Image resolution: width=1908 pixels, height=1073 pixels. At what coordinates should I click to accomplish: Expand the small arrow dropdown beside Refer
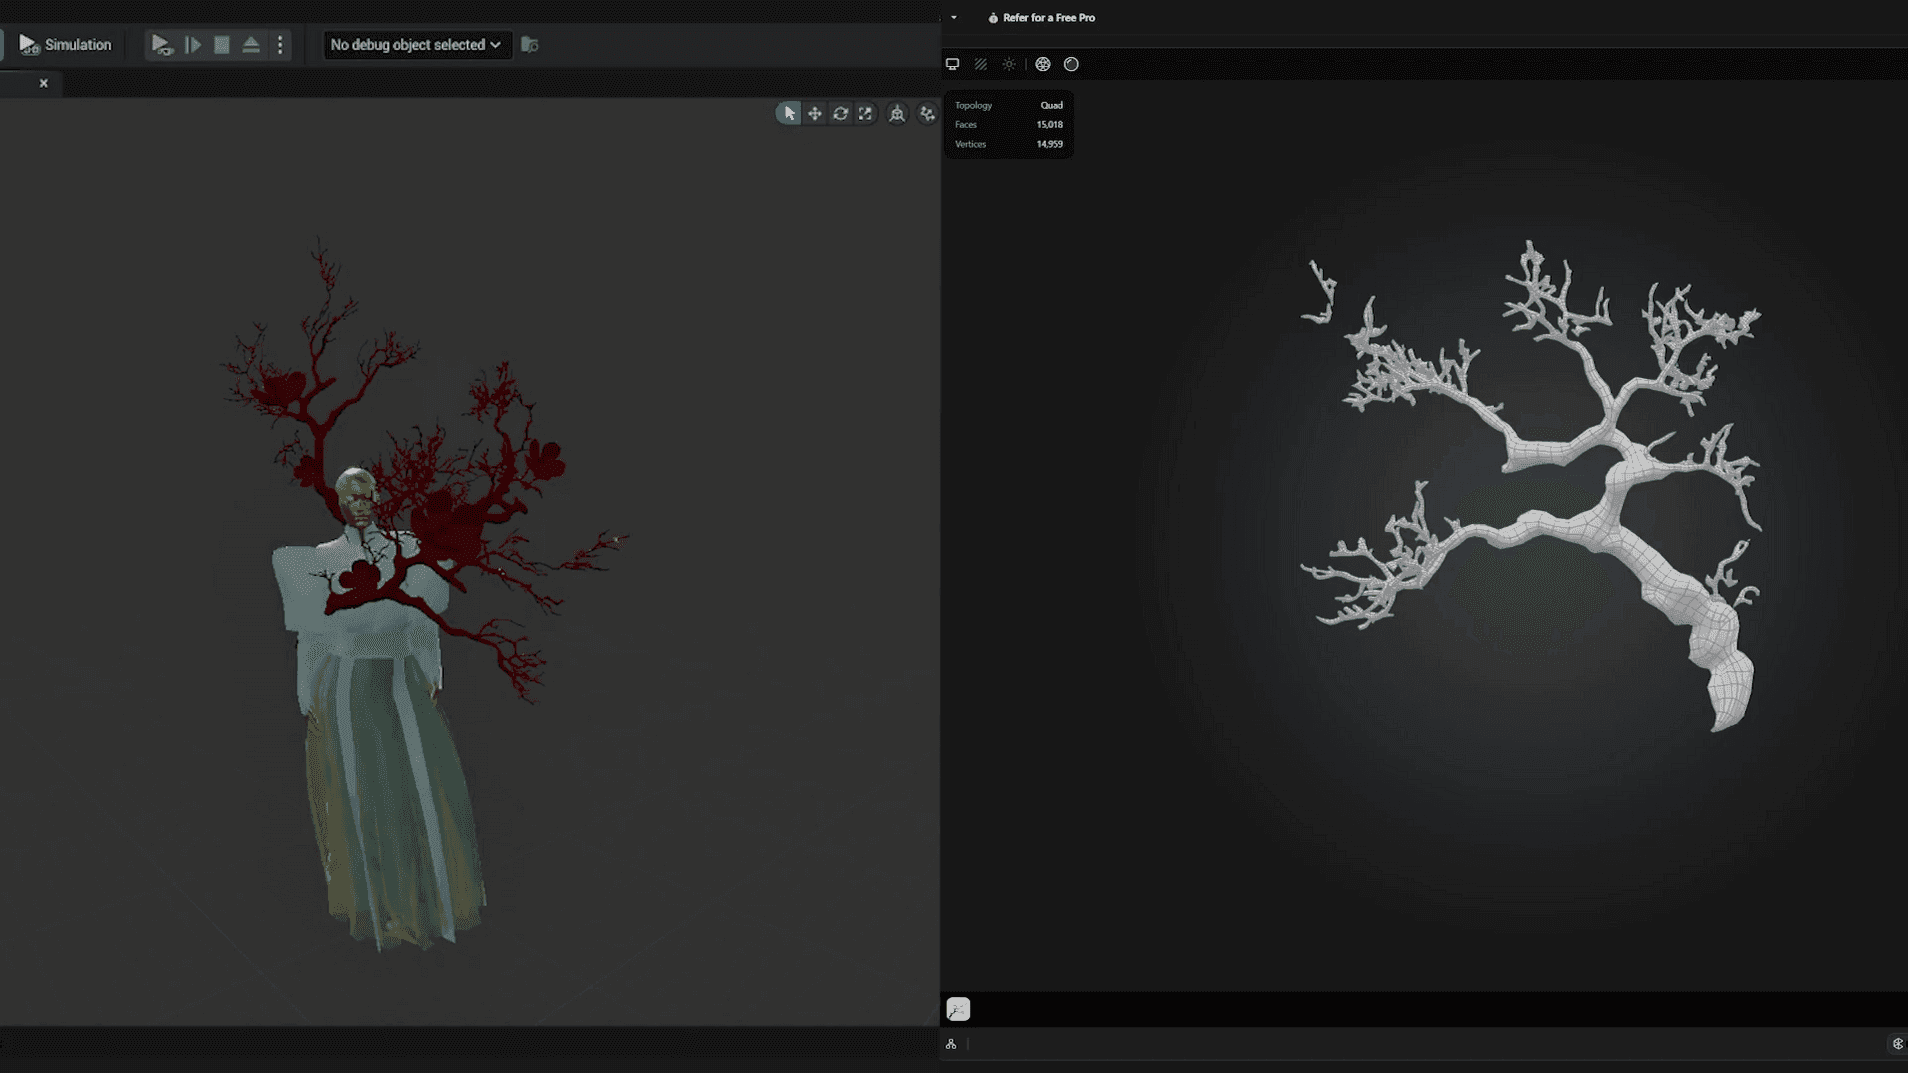954,18
